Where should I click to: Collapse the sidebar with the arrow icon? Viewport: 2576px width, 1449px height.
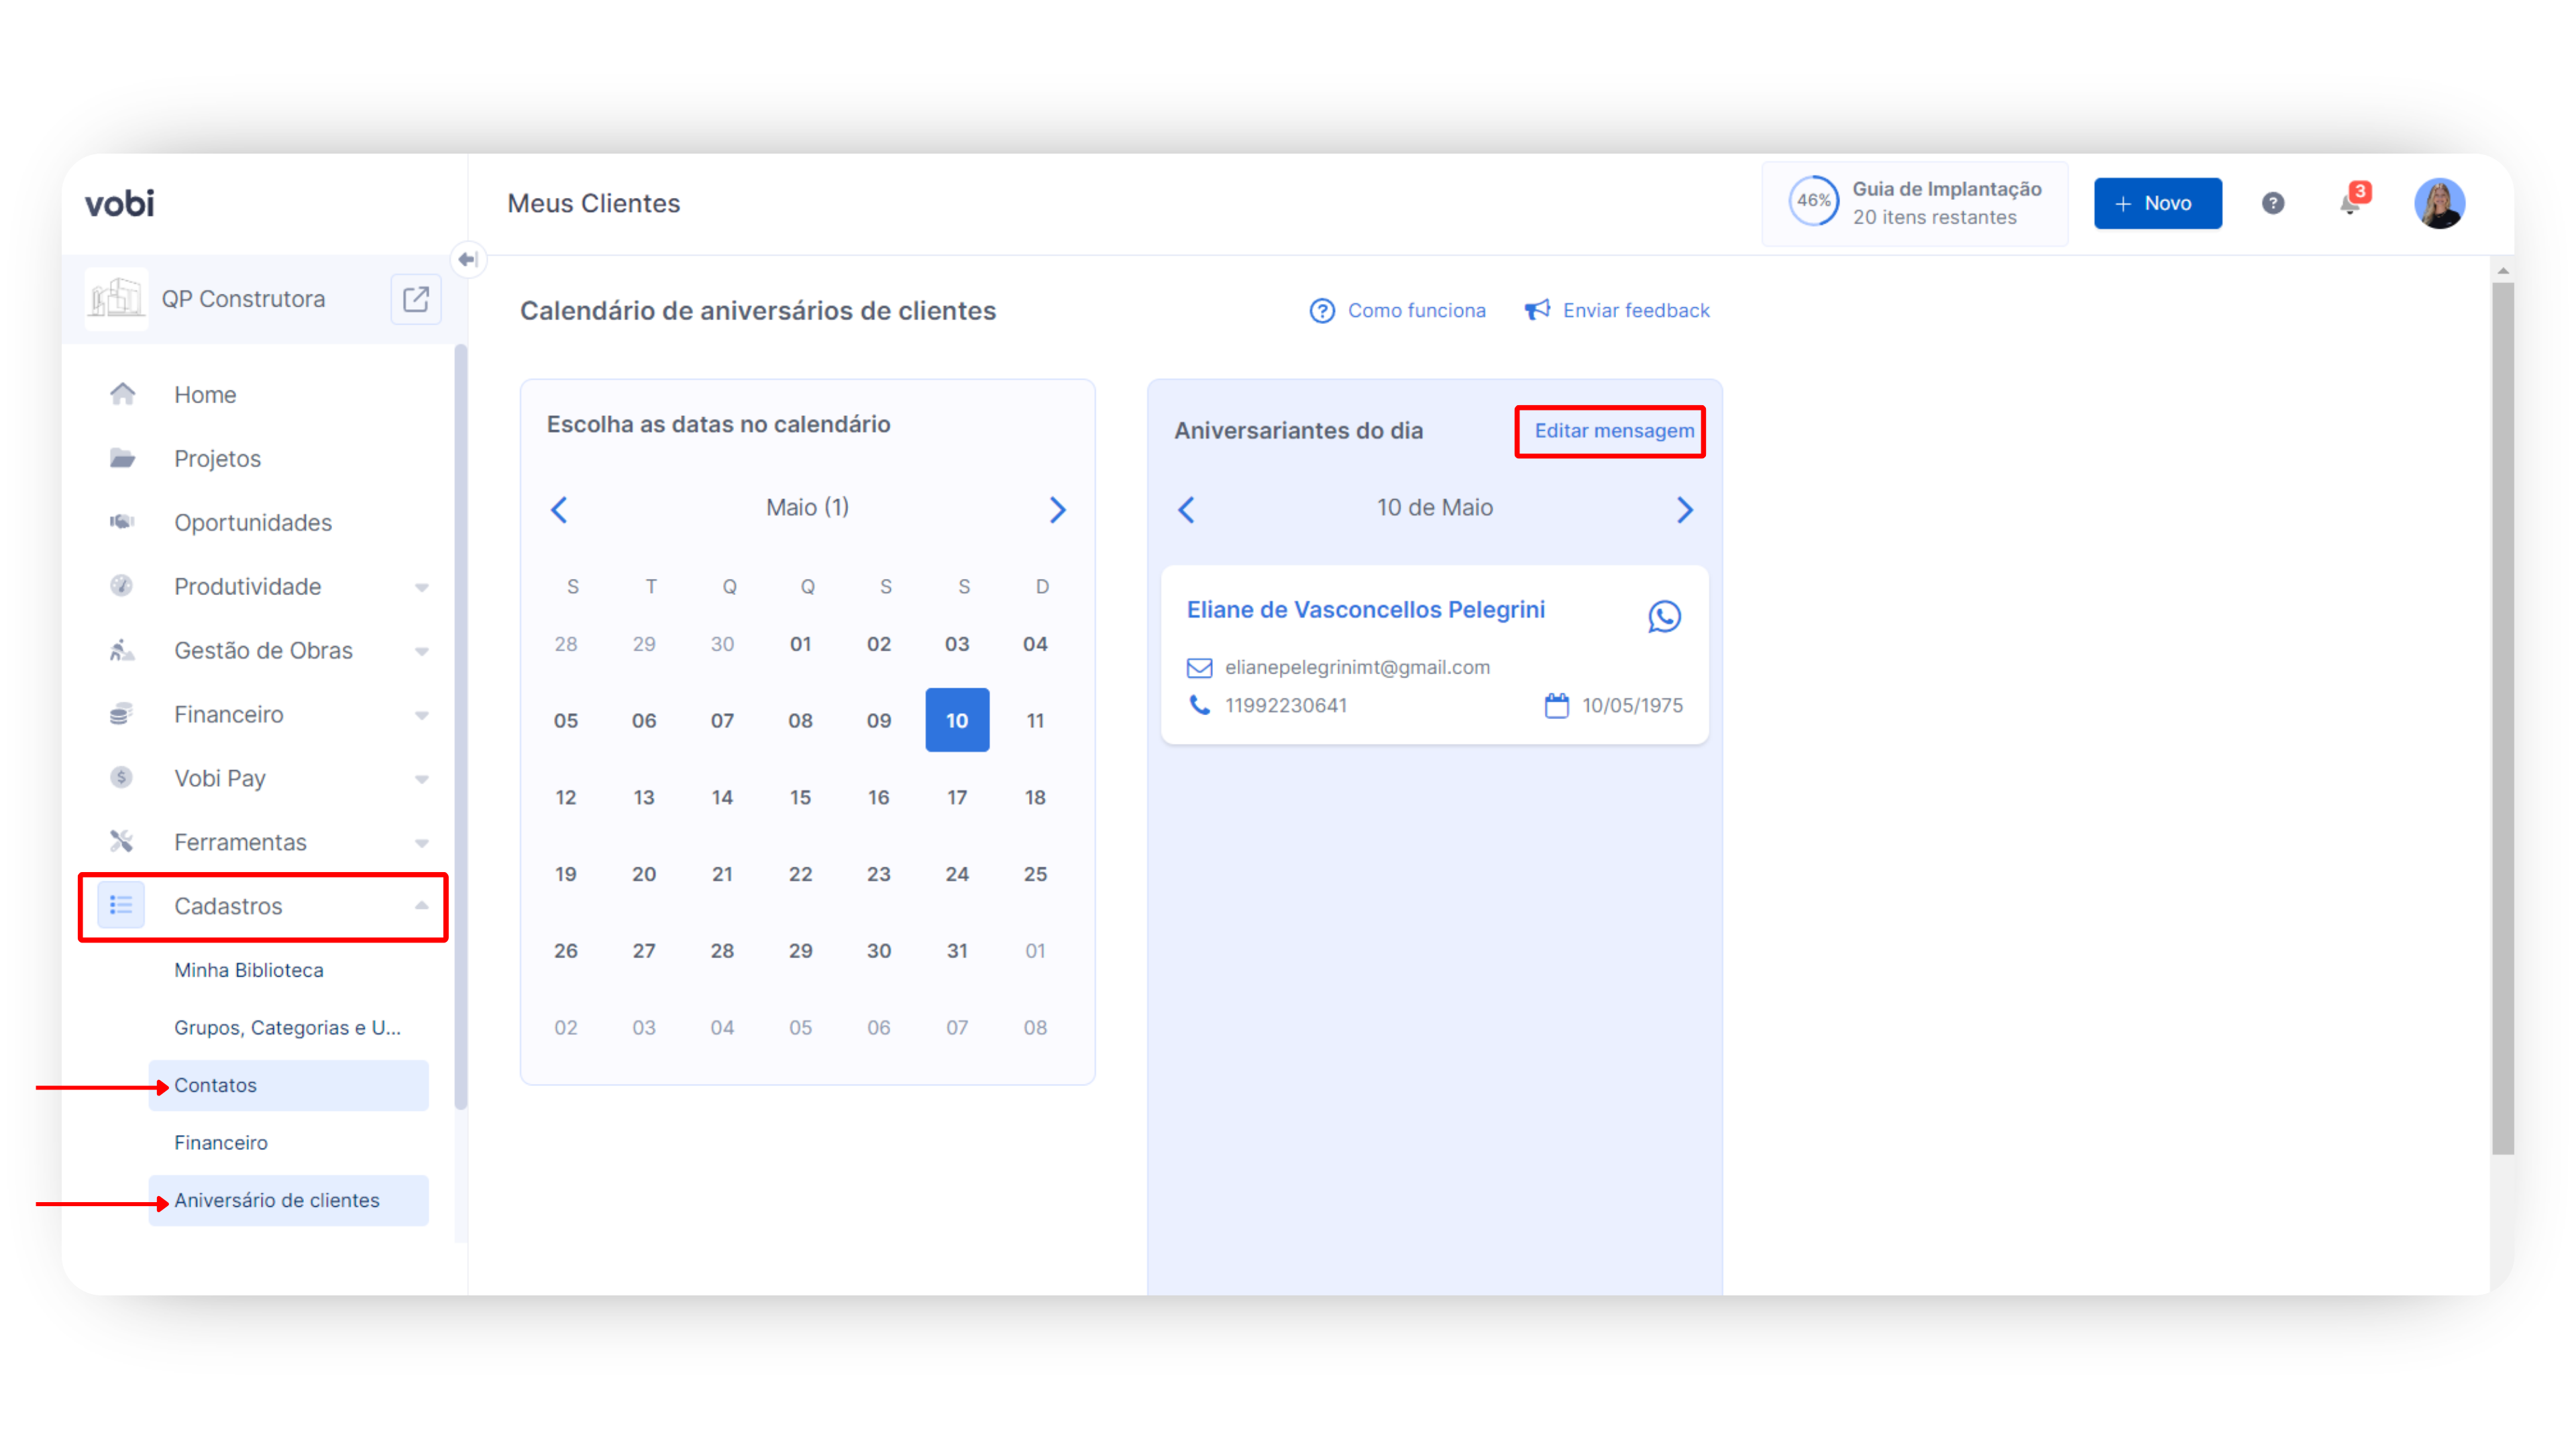[467, 260]
